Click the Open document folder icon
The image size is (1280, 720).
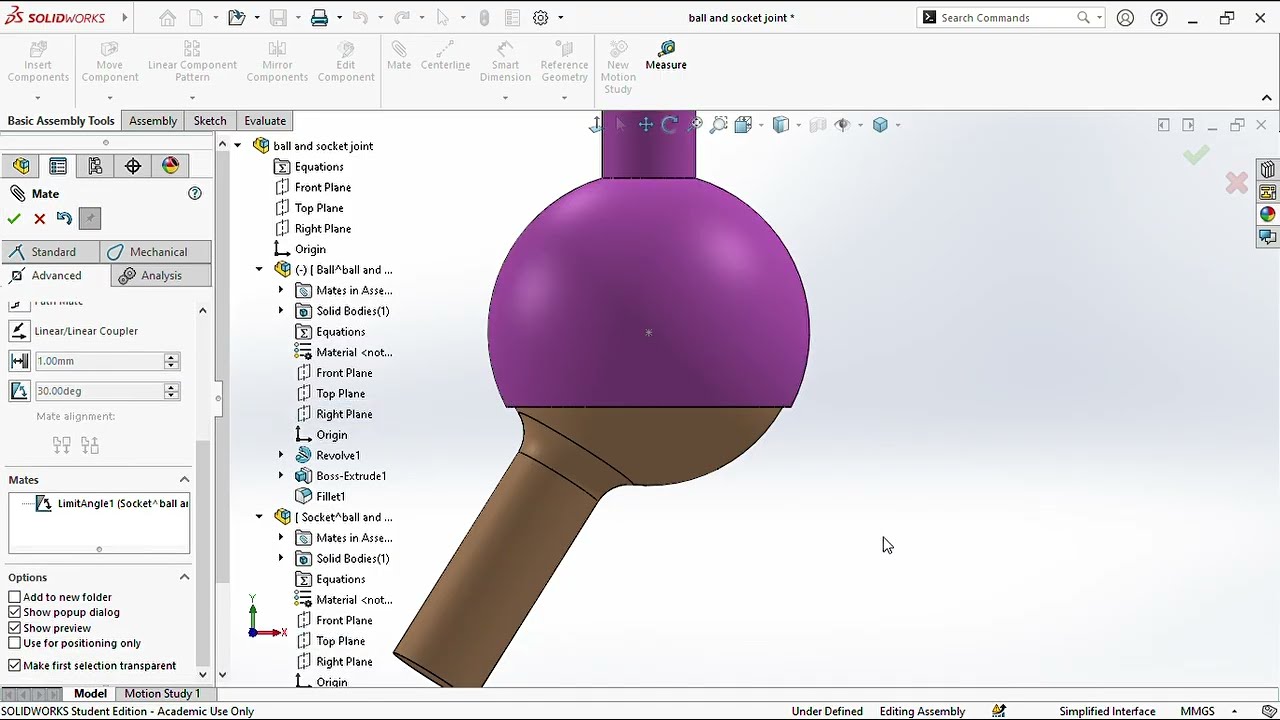point(236,17)
